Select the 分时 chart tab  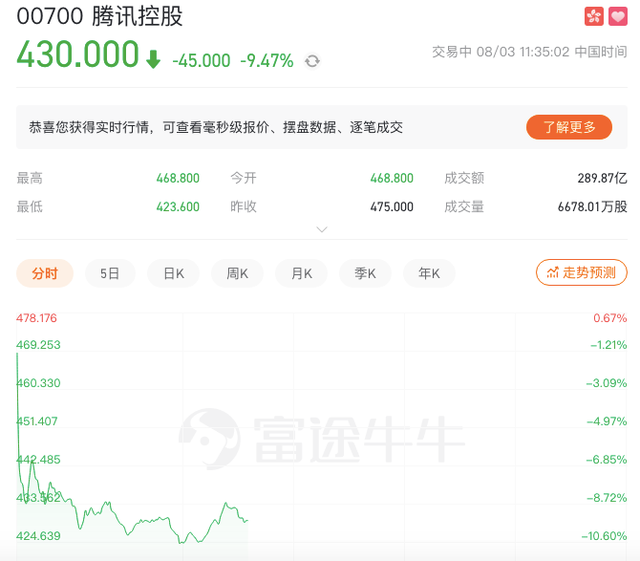(45, 273)
